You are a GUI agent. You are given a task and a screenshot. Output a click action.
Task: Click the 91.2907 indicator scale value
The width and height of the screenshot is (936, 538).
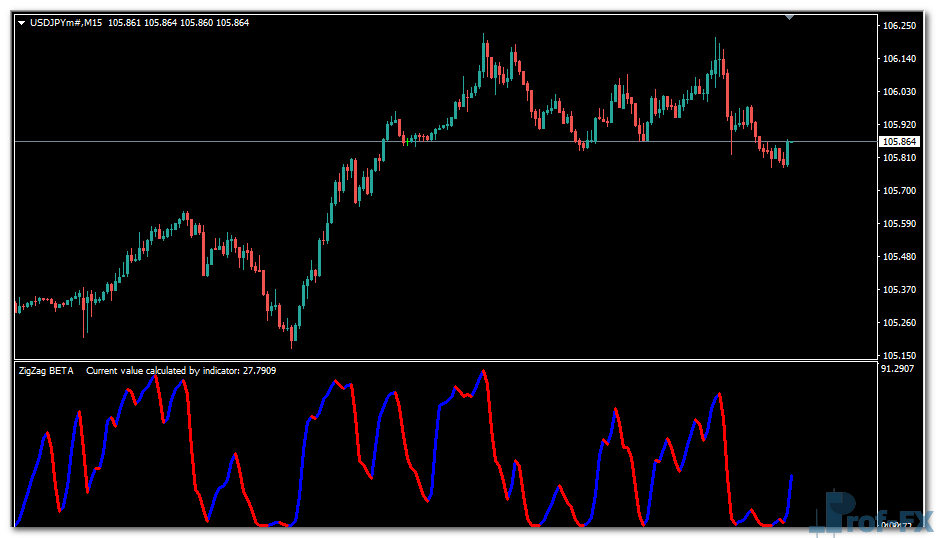pos(899,369)
